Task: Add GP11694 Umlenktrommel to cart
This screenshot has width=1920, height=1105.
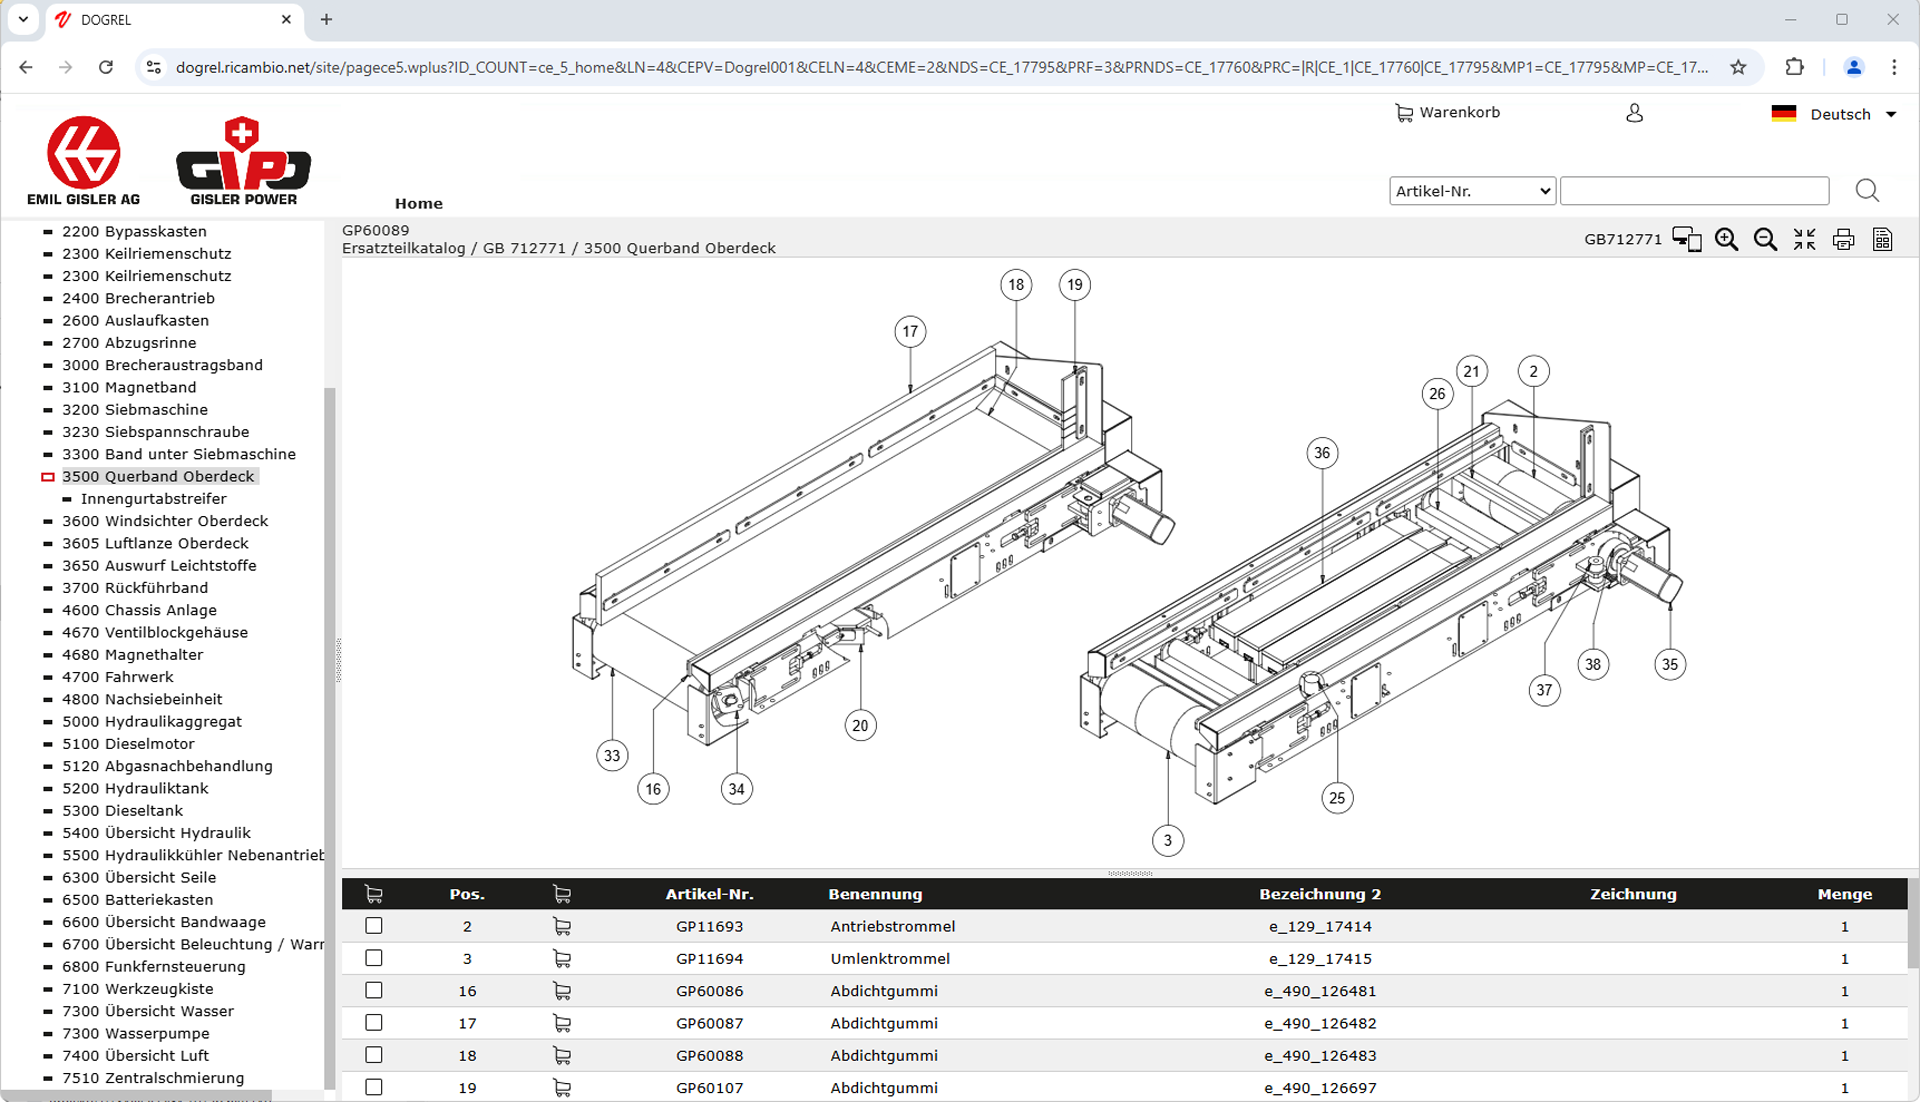Action: 562,959
